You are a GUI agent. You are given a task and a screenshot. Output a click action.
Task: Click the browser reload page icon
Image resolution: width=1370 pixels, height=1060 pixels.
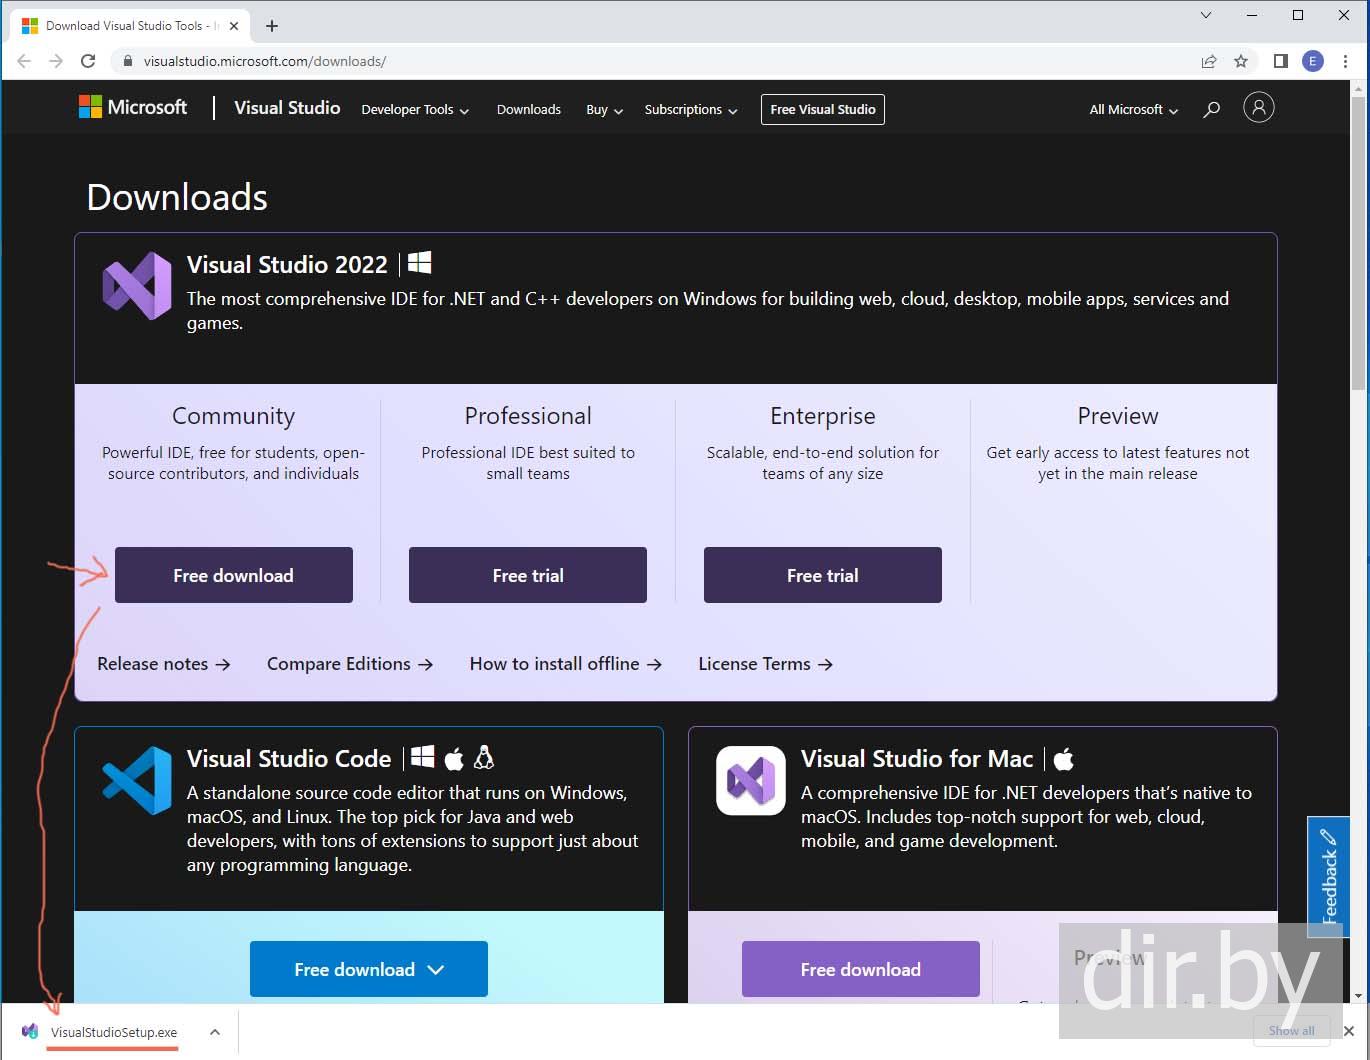pyautogui.click(x=88, y=61)
